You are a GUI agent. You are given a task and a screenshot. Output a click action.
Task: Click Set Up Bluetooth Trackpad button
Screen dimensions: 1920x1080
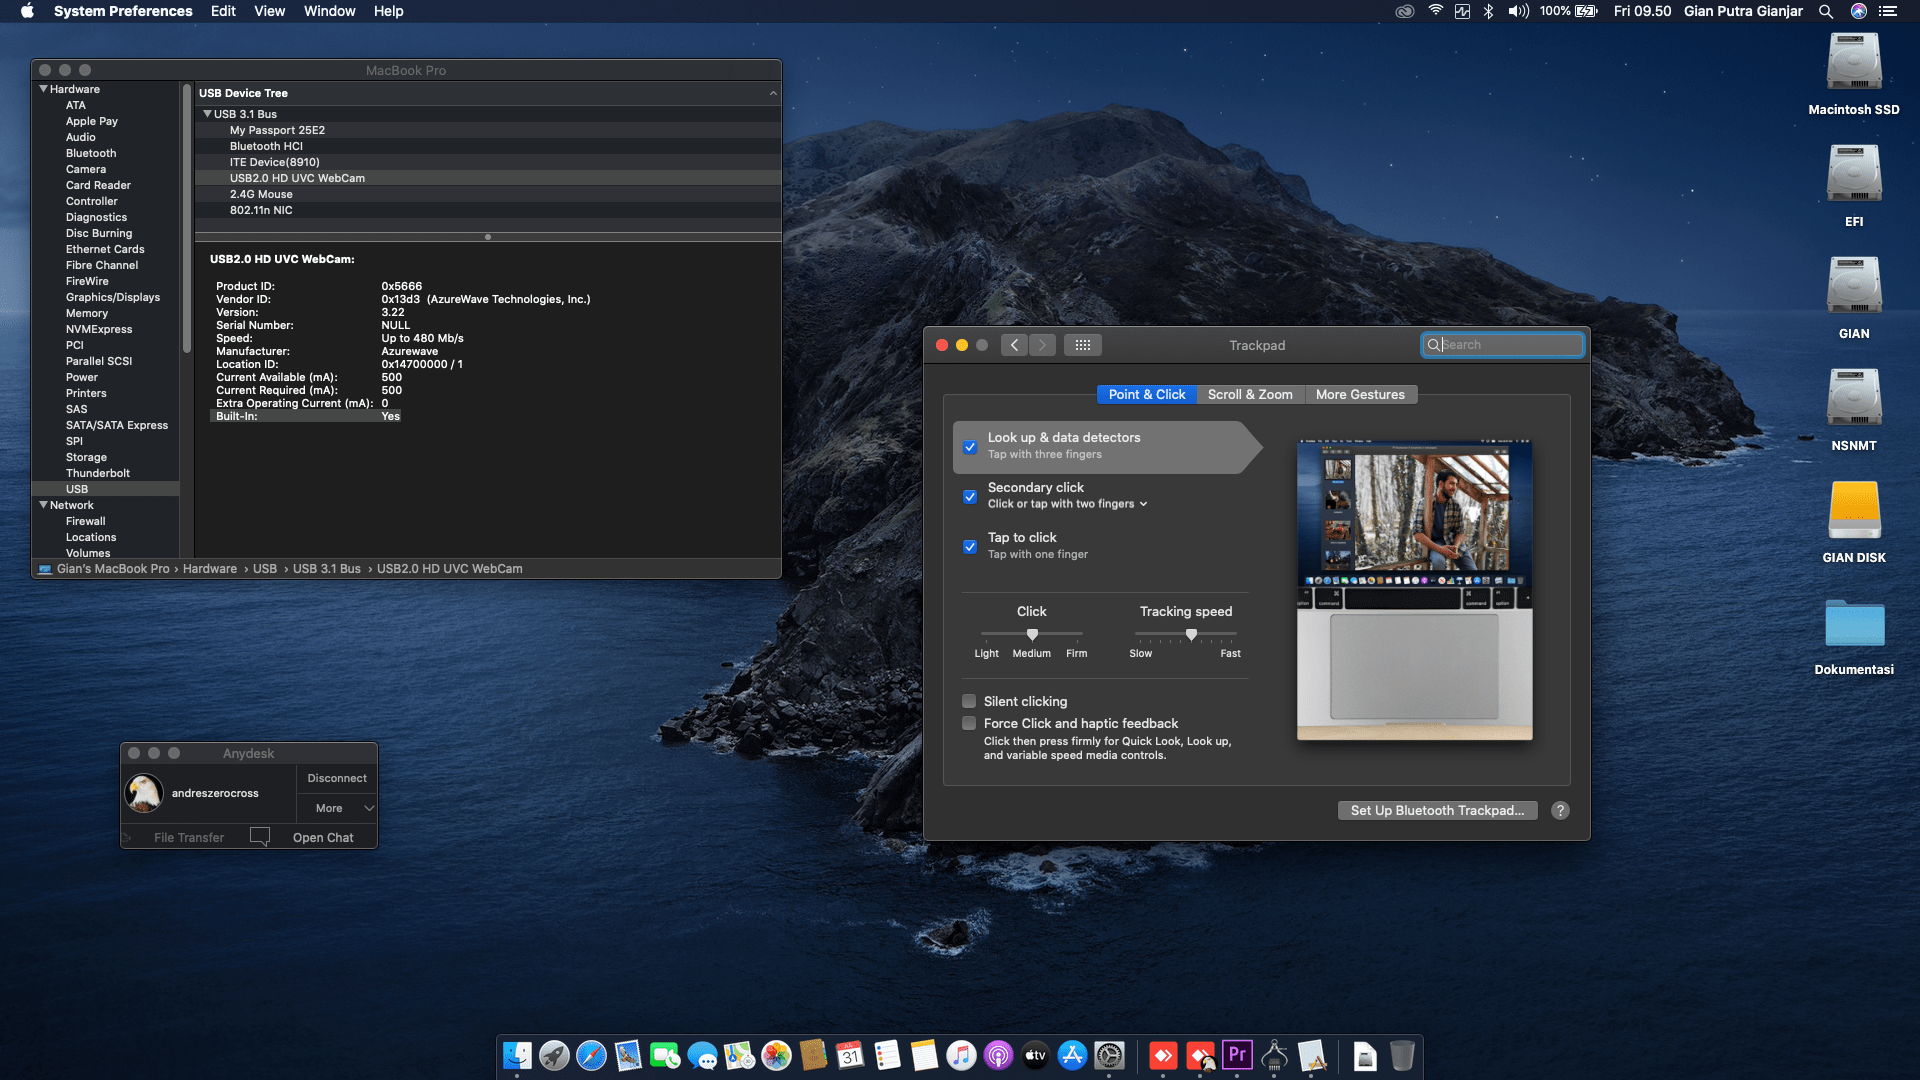coord(1437,810)
